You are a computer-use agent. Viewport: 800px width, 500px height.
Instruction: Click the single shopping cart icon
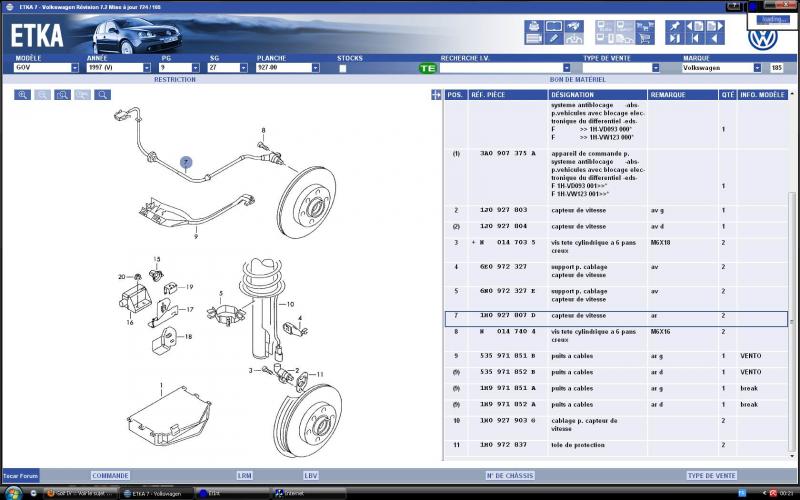(645, 38)
